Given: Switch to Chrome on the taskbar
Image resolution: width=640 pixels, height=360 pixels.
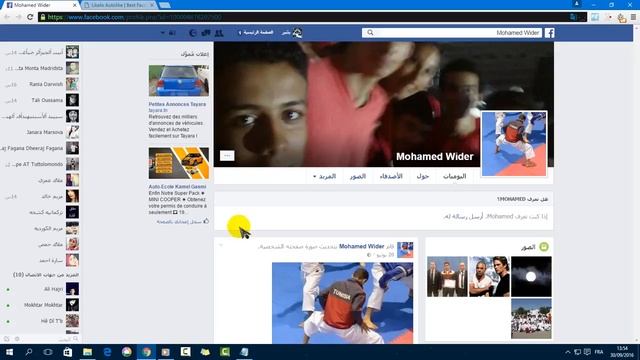Looking at the screenshot, I should click(x=147, y=352).
